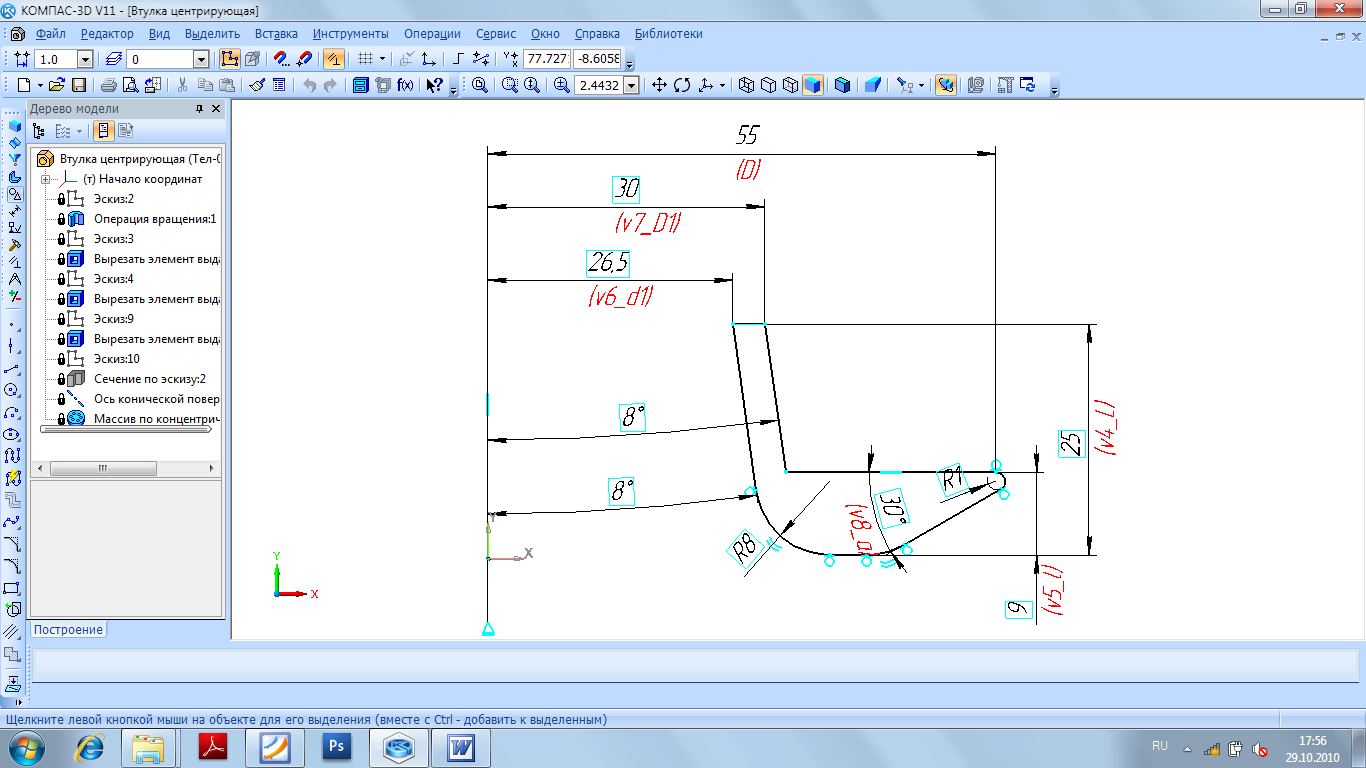Image resolution: width=1366 pixels, height=768 pixels.
Task: Pin the Дерево модели panel
Action: tap(199, 109)
